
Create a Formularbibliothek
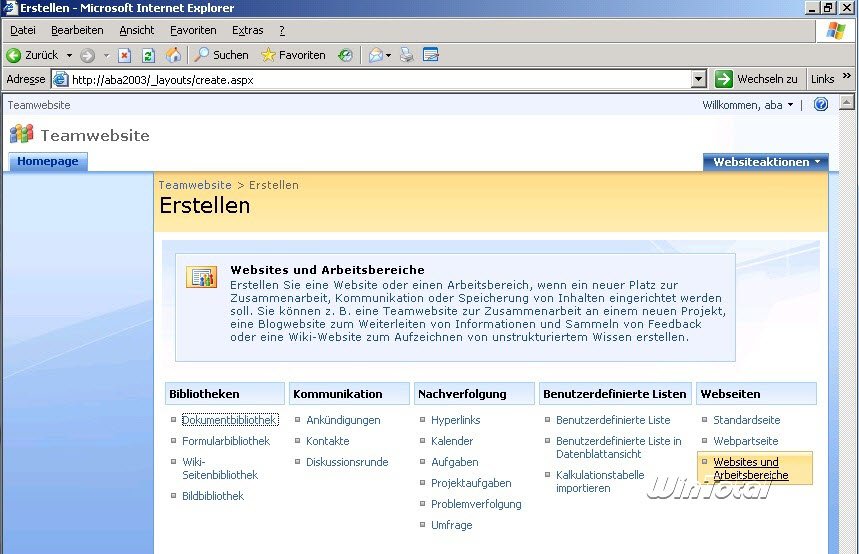coord(226,441)
